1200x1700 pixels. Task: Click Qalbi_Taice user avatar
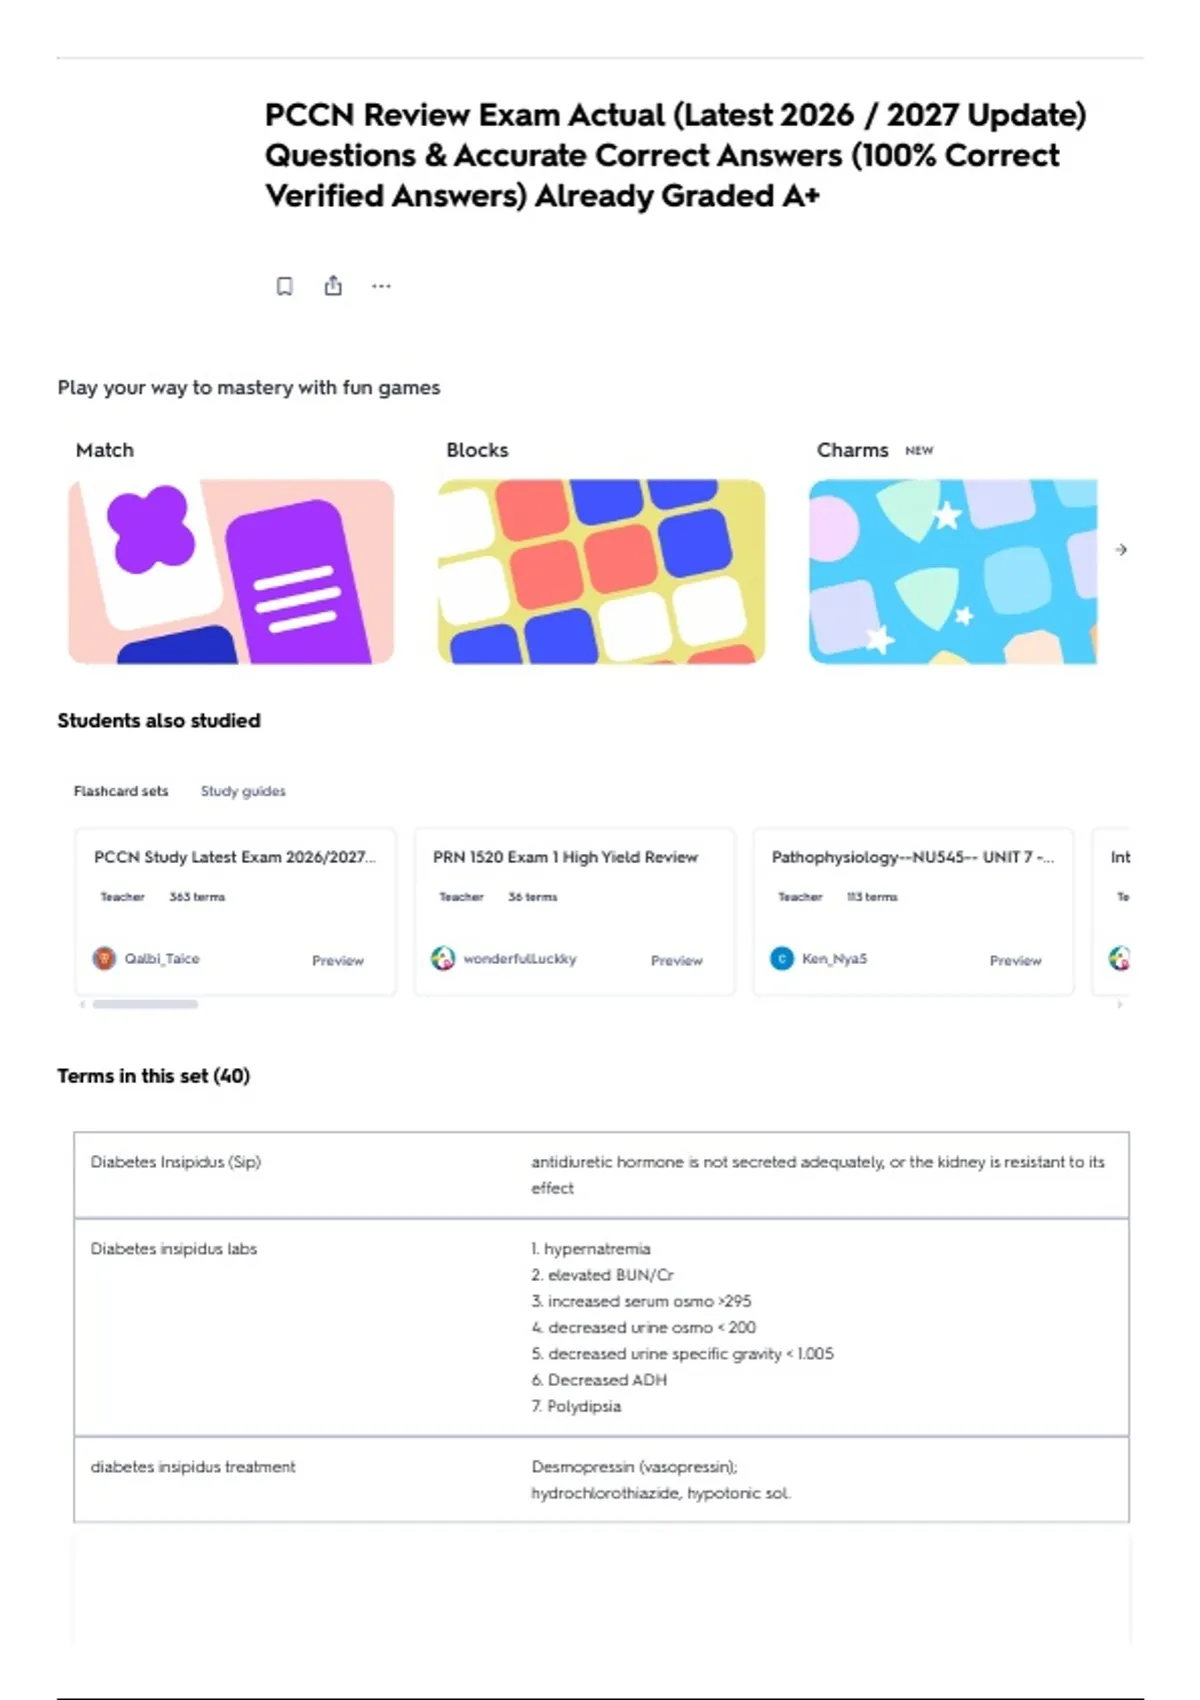click(104, 958)
